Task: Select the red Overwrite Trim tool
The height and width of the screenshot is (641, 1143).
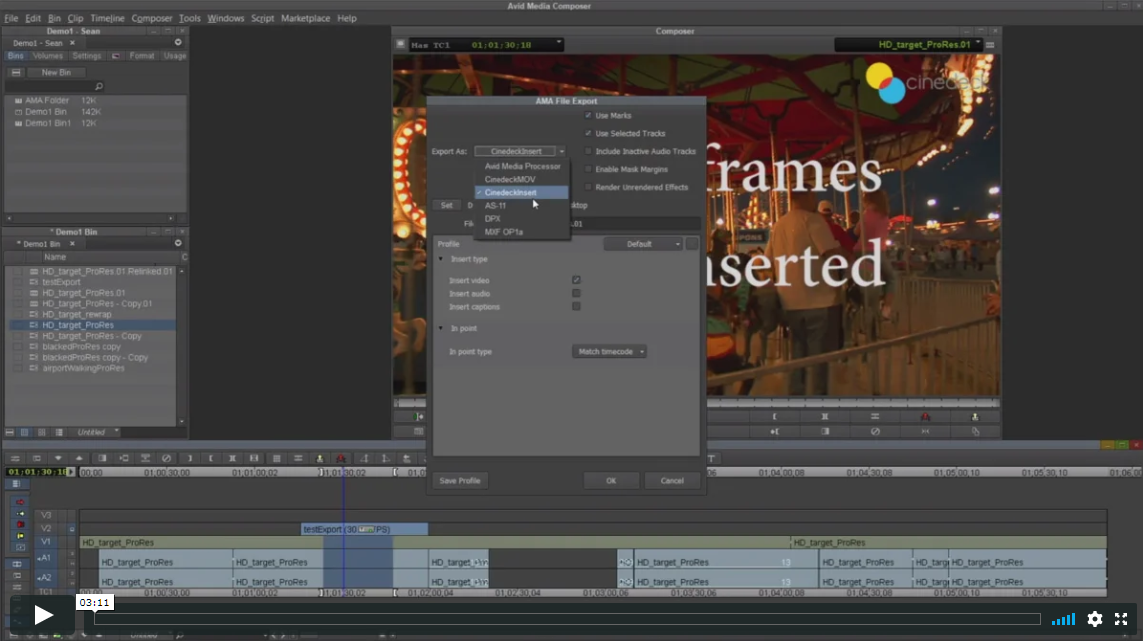Action: point(20,524)
